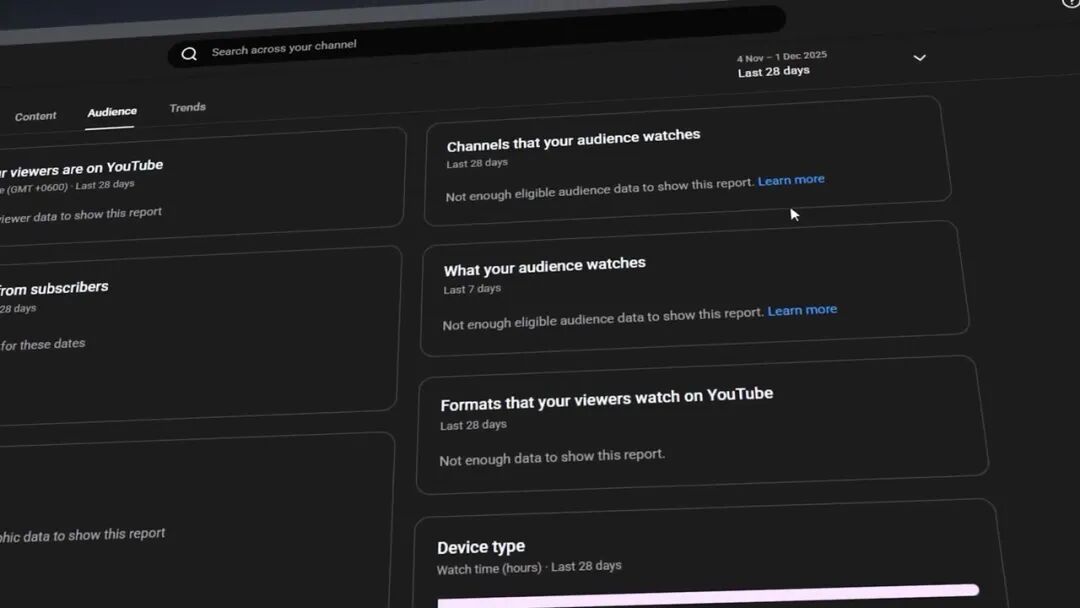Screen dimensions: 1080x608
Task: Select the 'viewers are on YouTube' card title
Action: coord(82,168)
